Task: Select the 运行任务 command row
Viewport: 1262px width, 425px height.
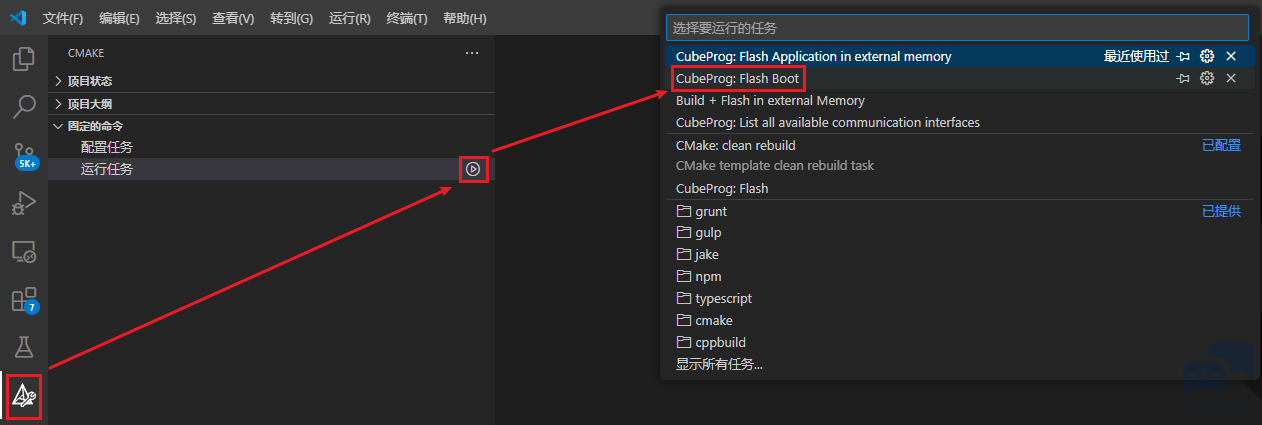Action: pos(272,169)
